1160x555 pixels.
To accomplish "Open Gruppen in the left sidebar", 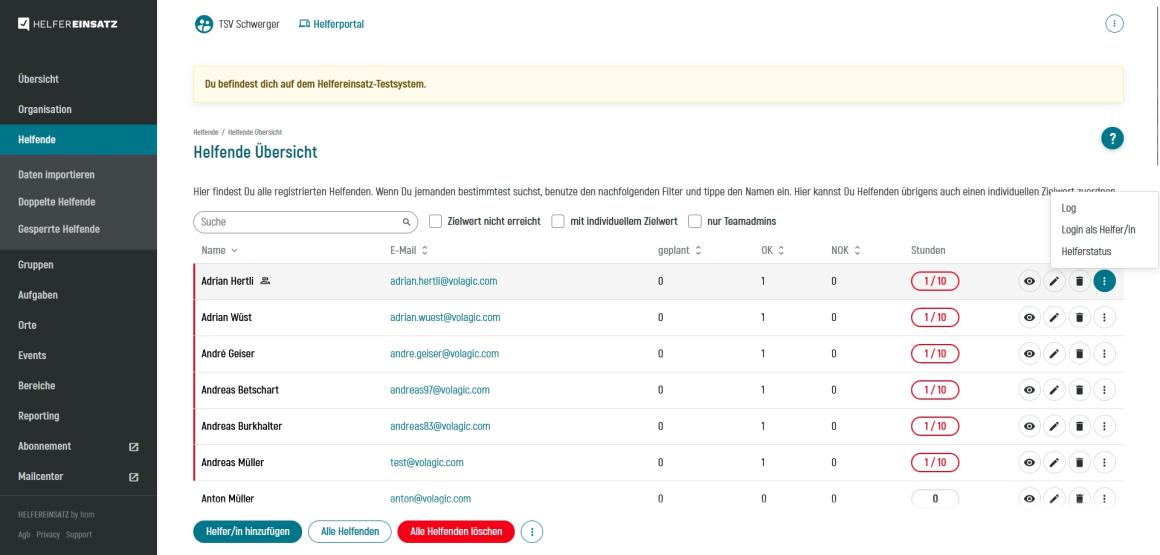I will point(36,266).
